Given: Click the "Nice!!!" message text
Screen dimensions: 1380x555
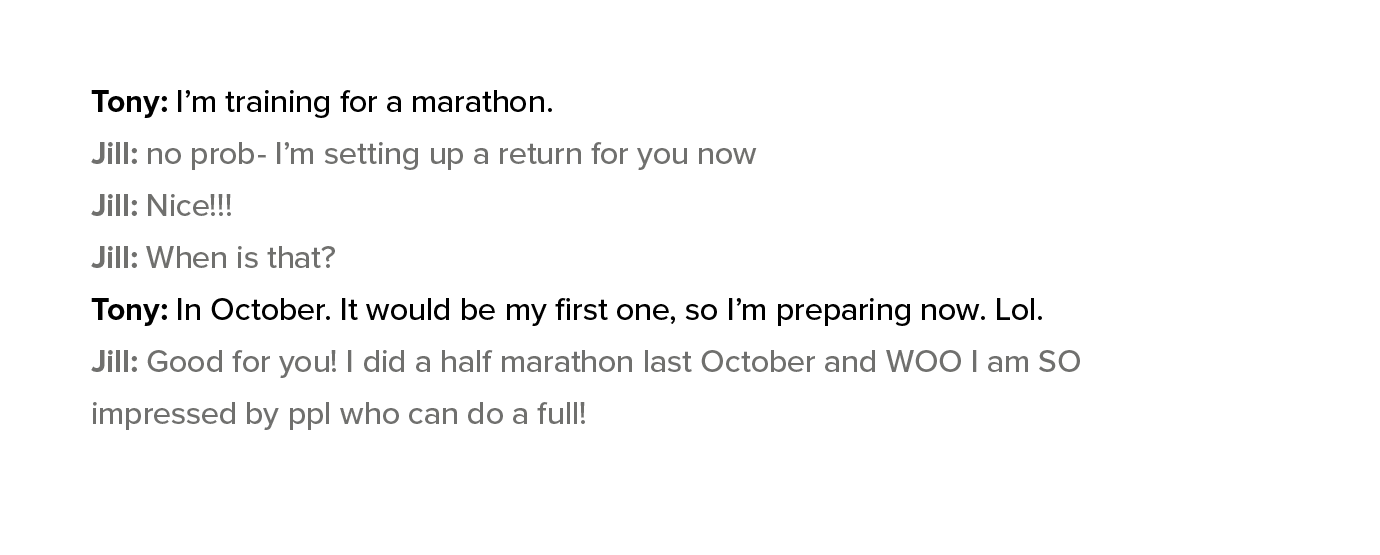Looking at the screenshot, I should [x=189, y=207].
